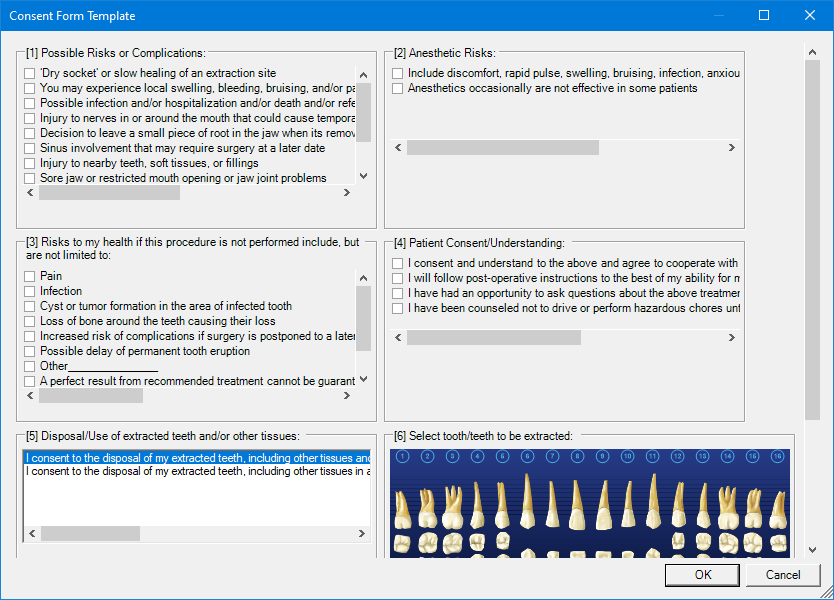
Task: Click the right arrow of Anesthetic Risks scrollbar
Action: 733,147
